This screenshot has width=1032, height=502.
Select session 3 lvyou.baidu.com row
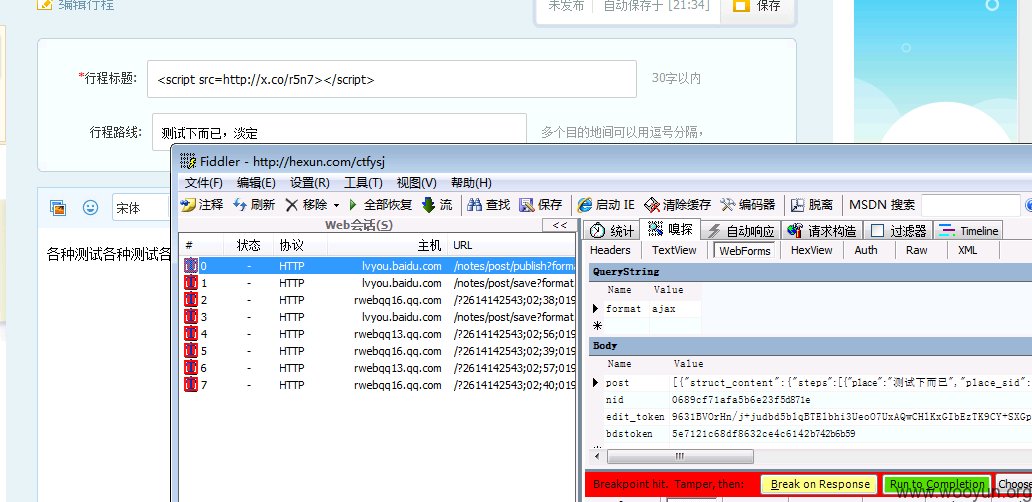coord(379,317)
